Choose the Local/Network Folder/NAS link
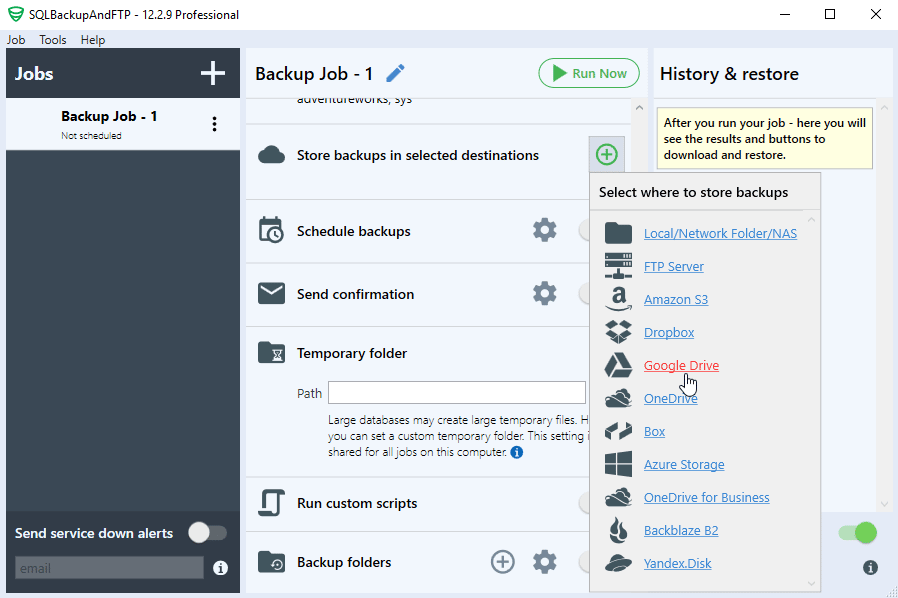898x598 pixels. point(720,233)
